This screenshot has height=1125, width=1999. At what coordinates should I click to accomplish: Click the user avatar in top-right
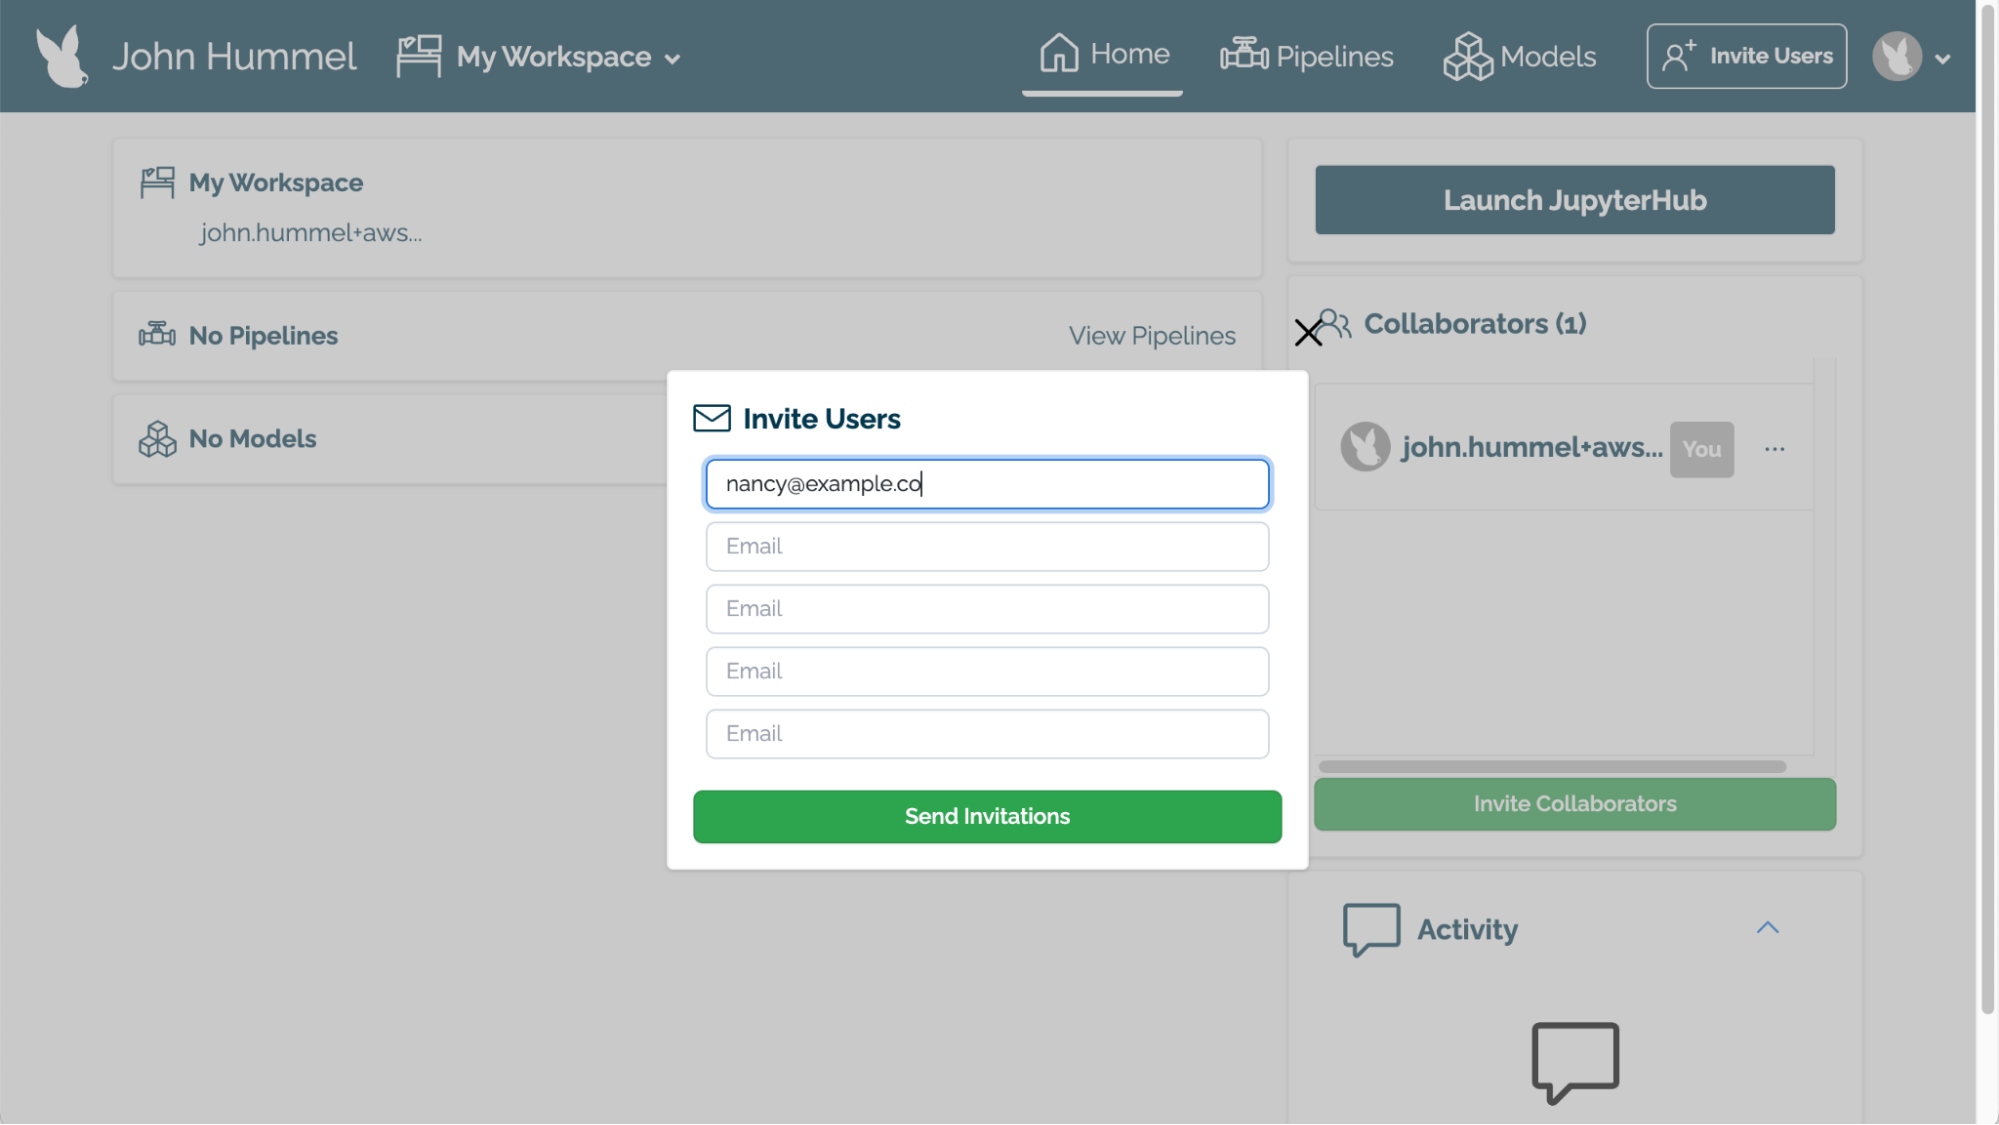click(1897, 56)
